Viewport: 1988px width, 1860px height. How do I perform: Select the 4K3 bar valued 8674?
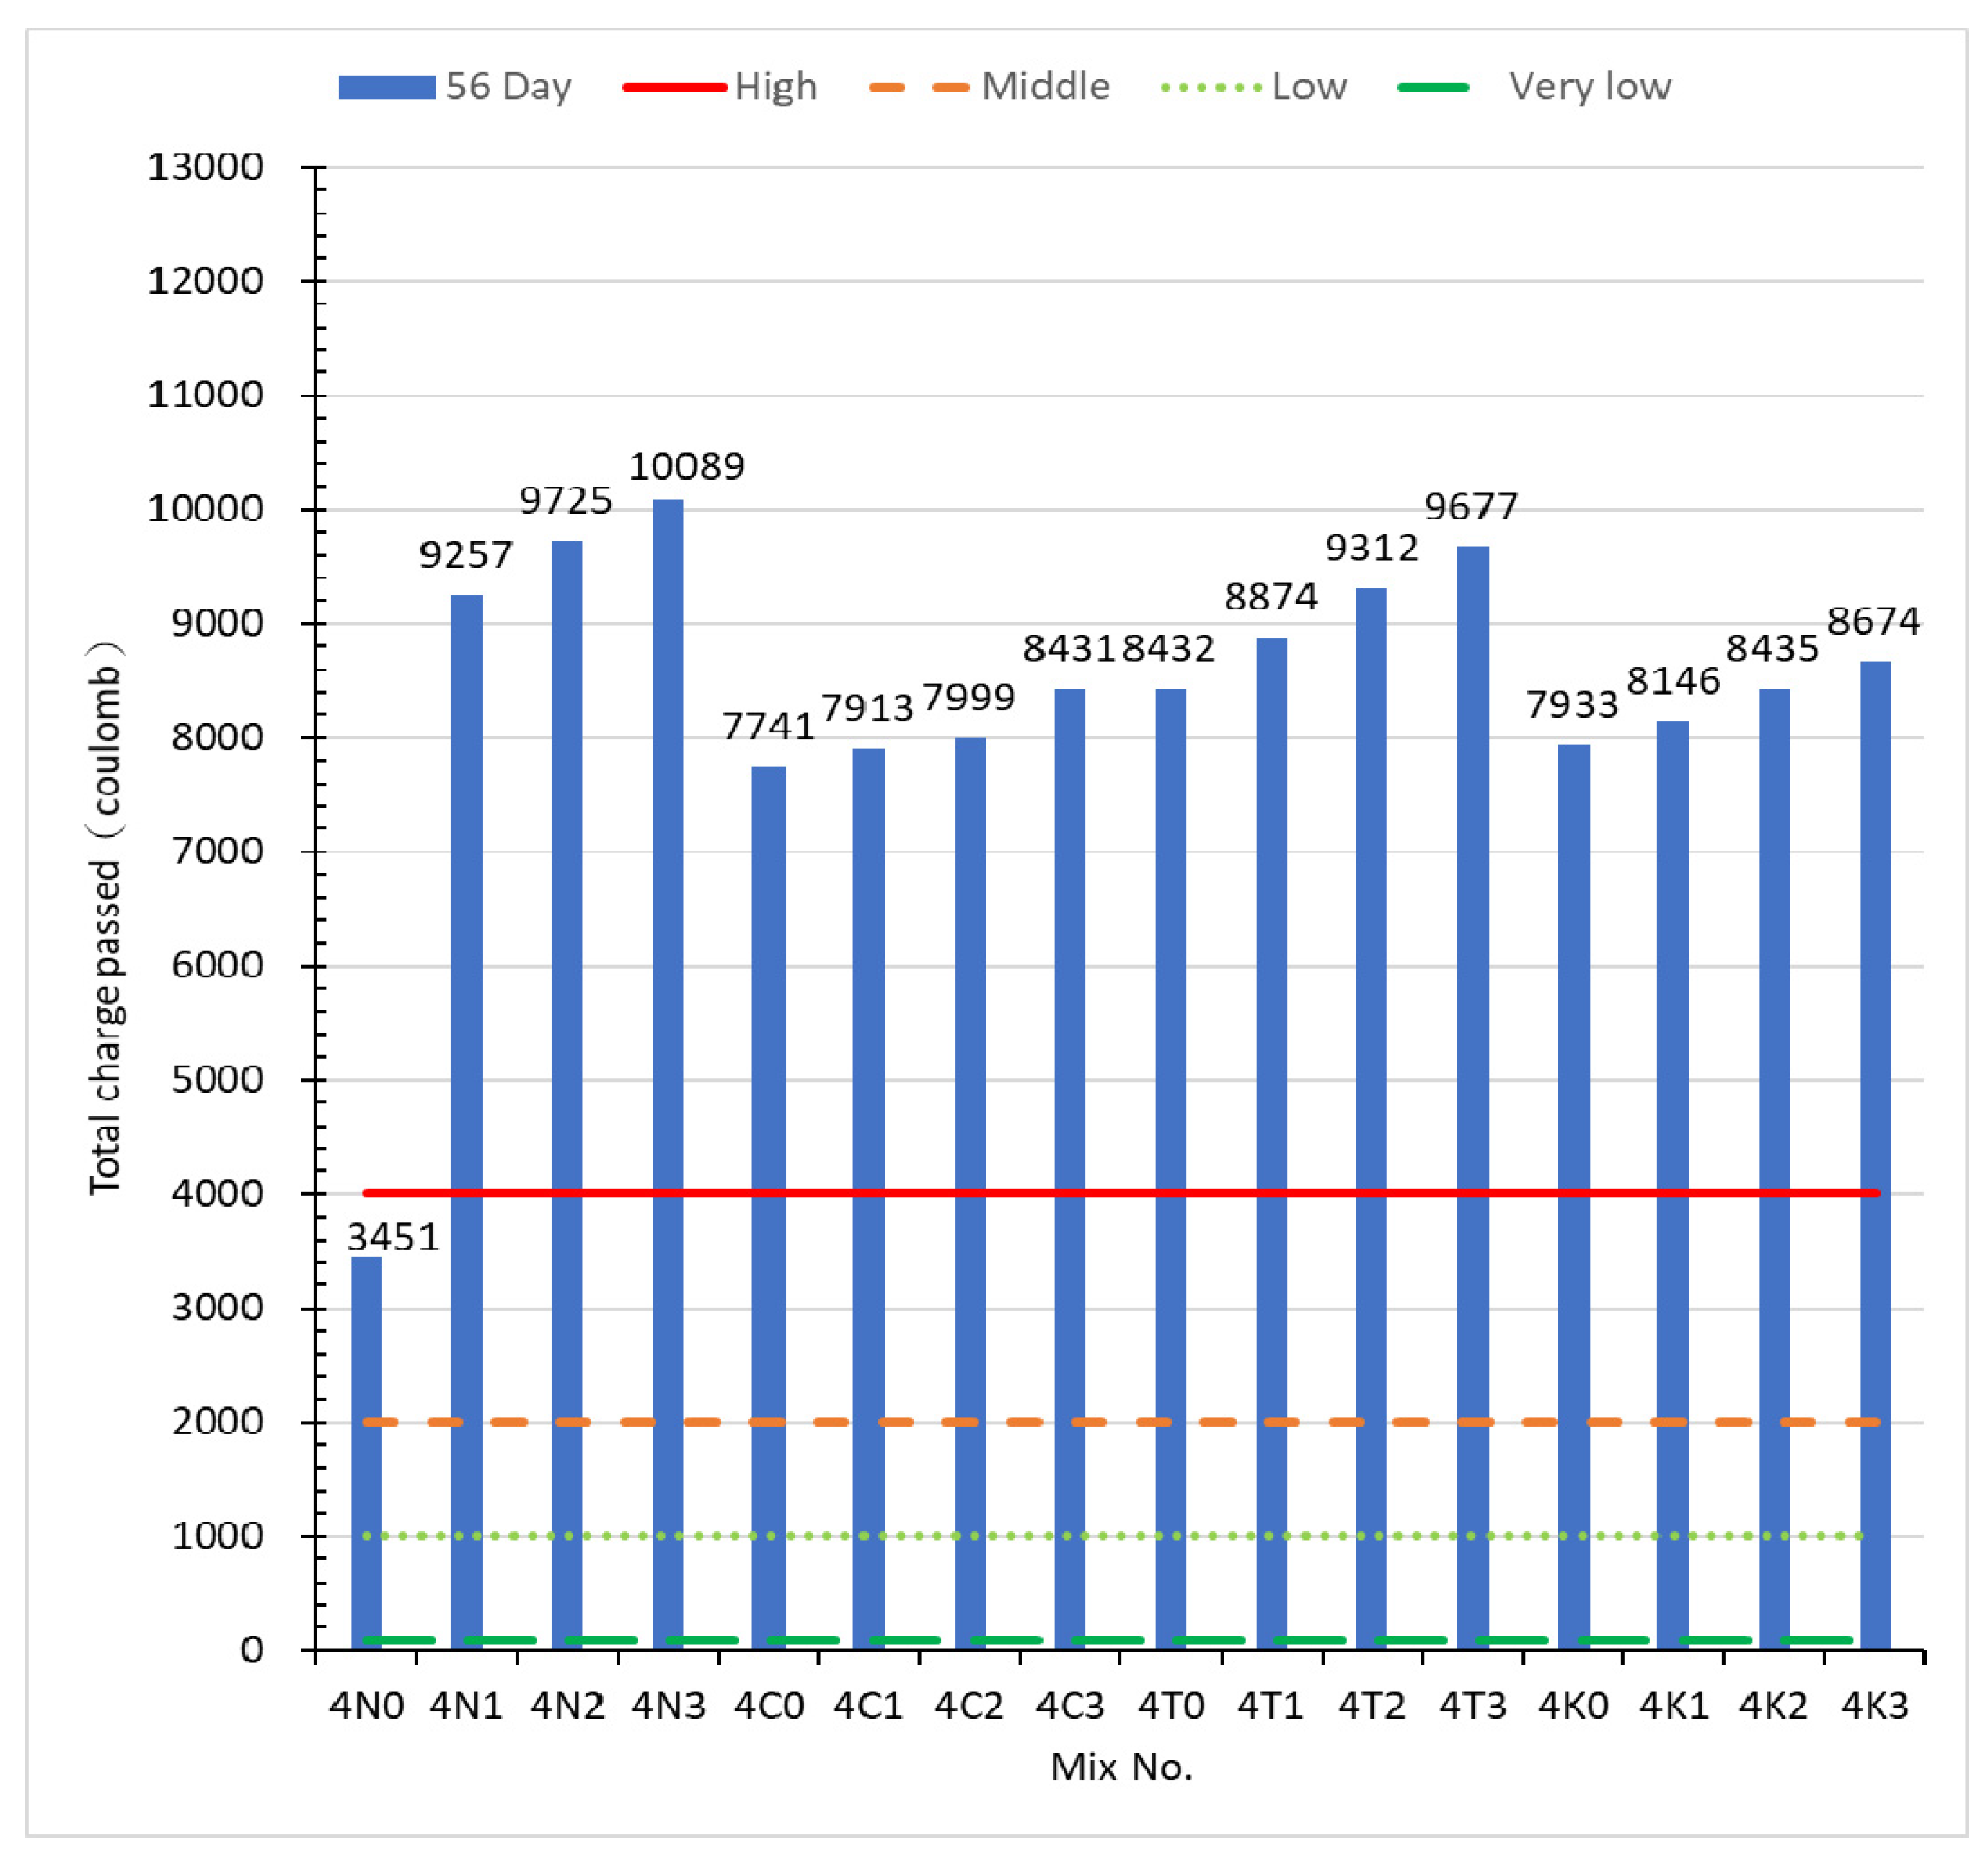pyautogui.click(x=1875, y=1100)
